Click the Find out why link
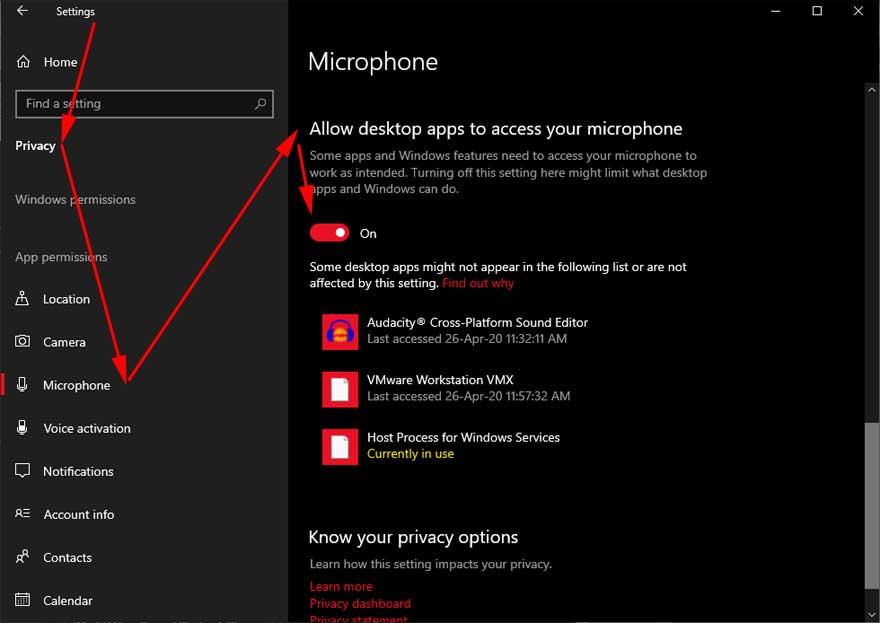880x623 pixels. pos(478,283)
